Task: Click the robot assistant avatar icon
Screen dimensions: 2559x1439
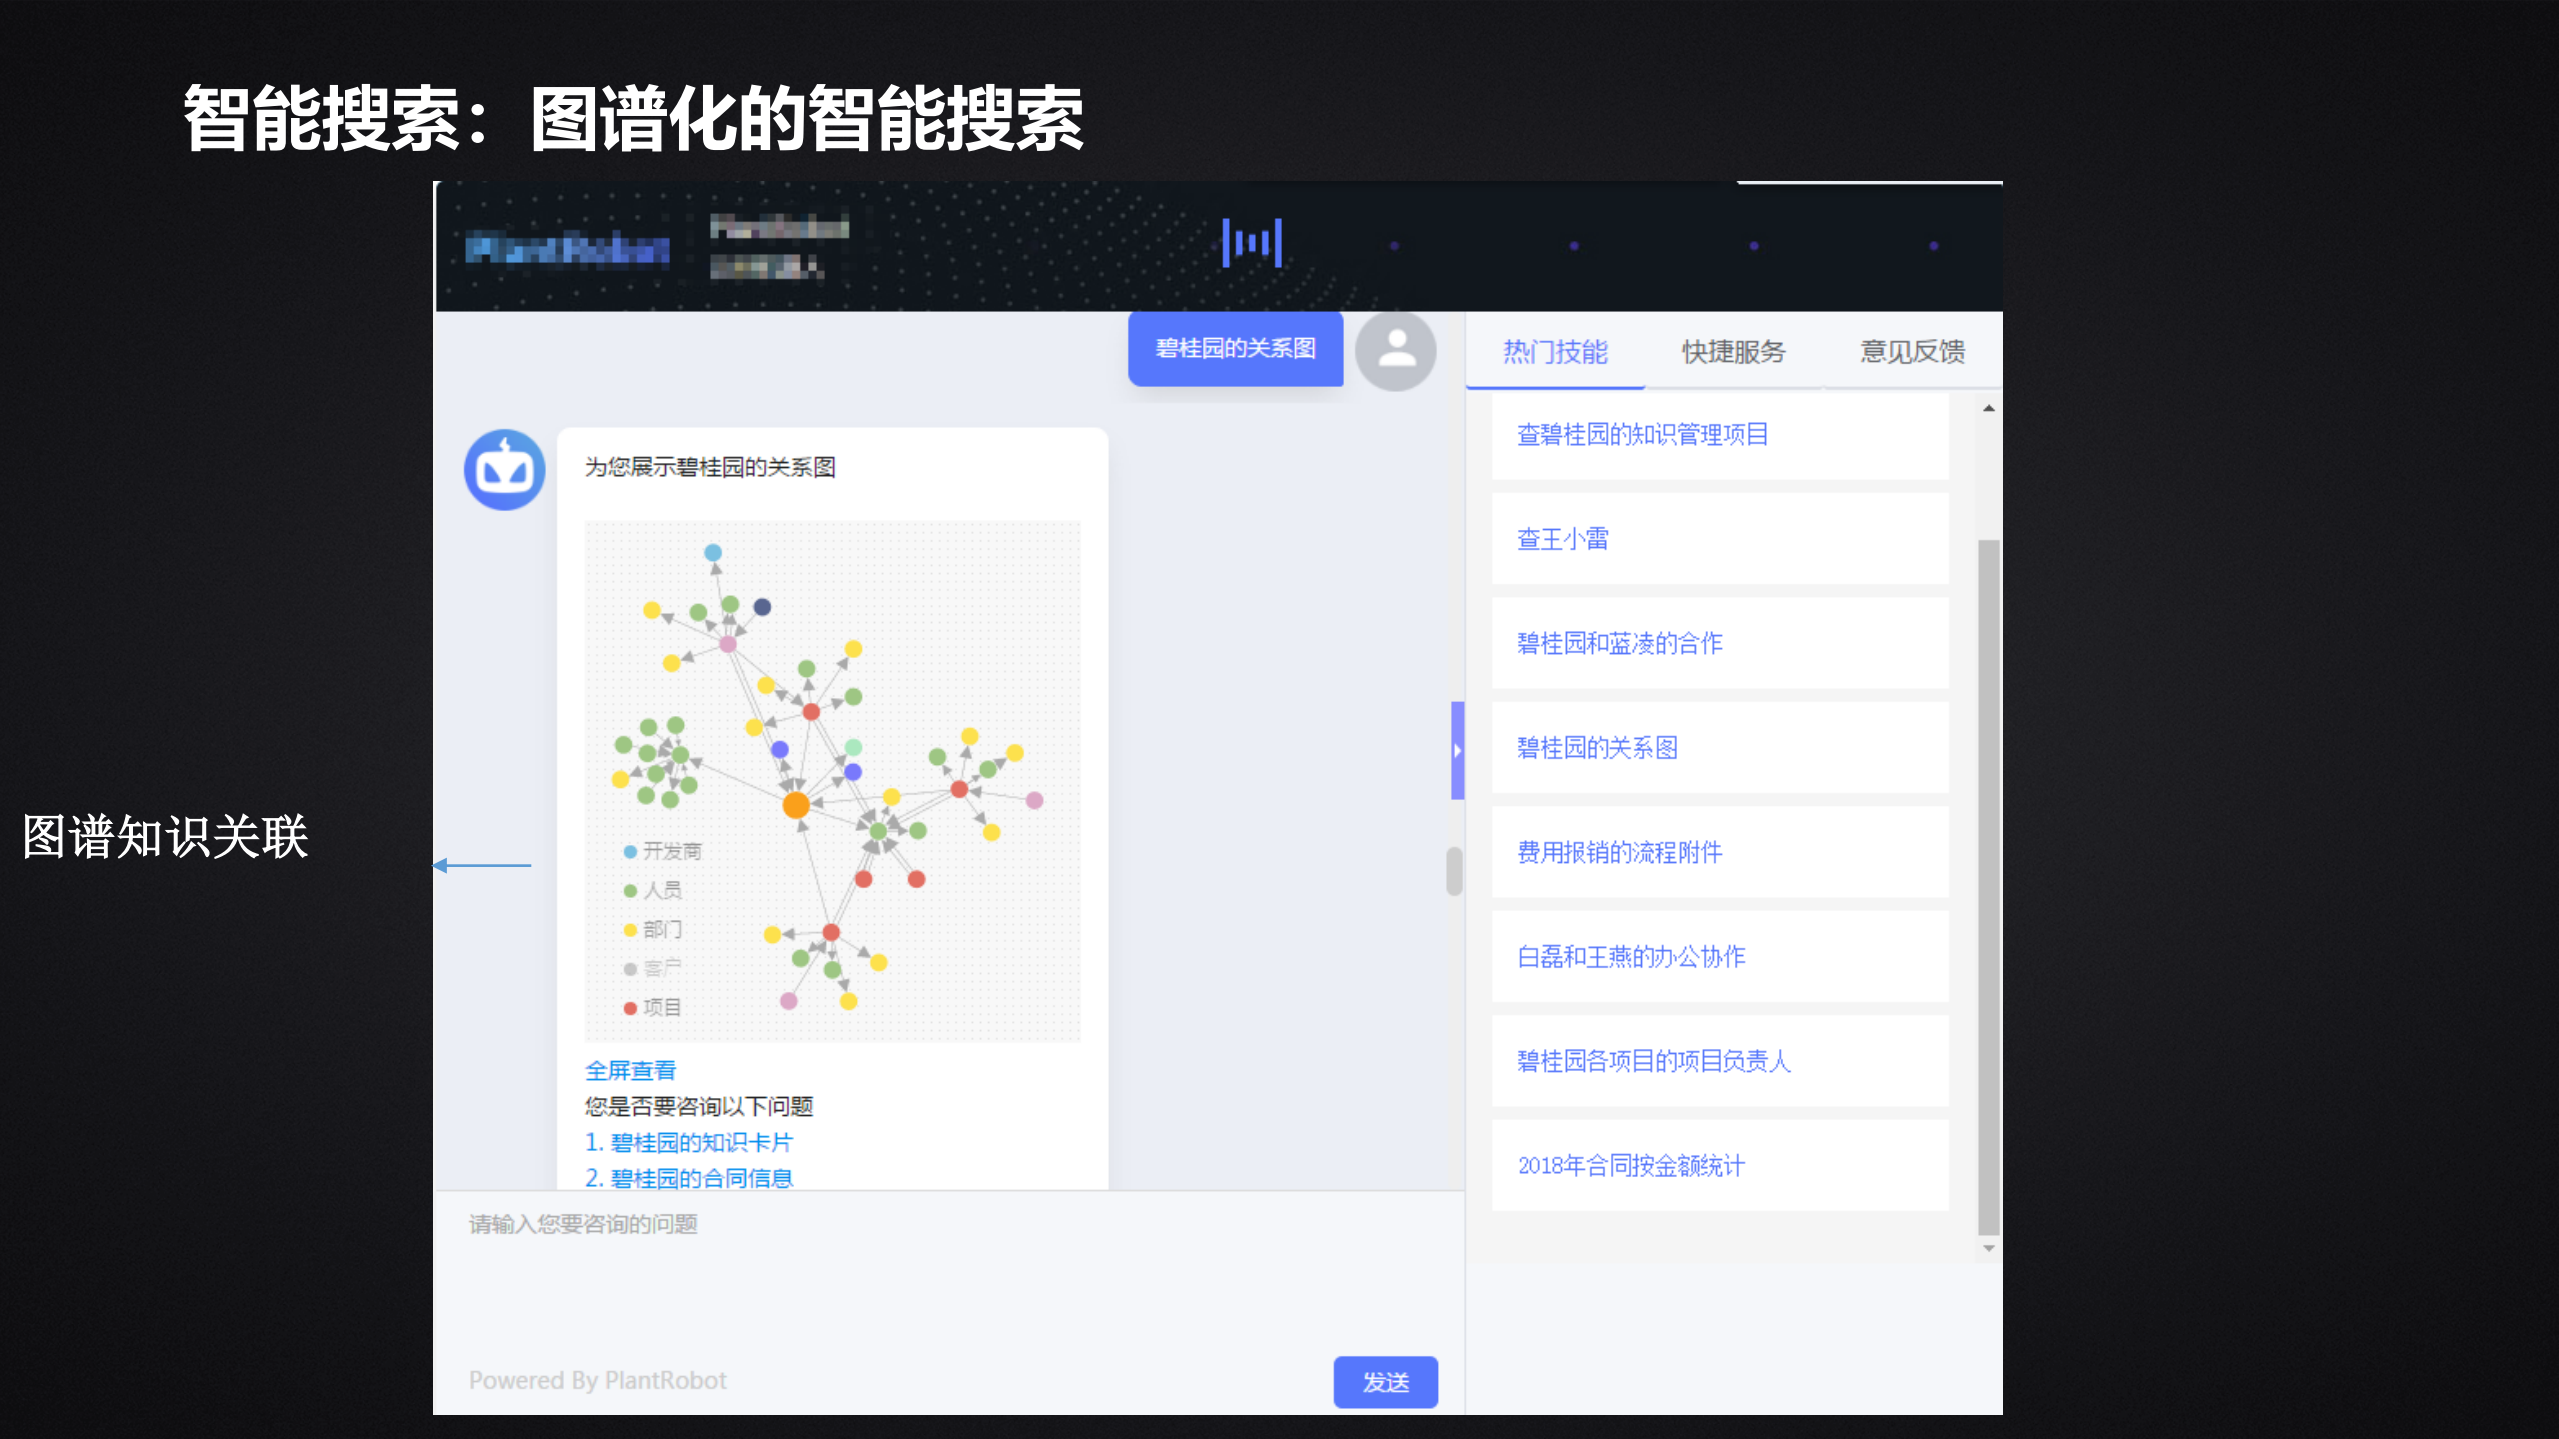Action: (x=503, y=470)
